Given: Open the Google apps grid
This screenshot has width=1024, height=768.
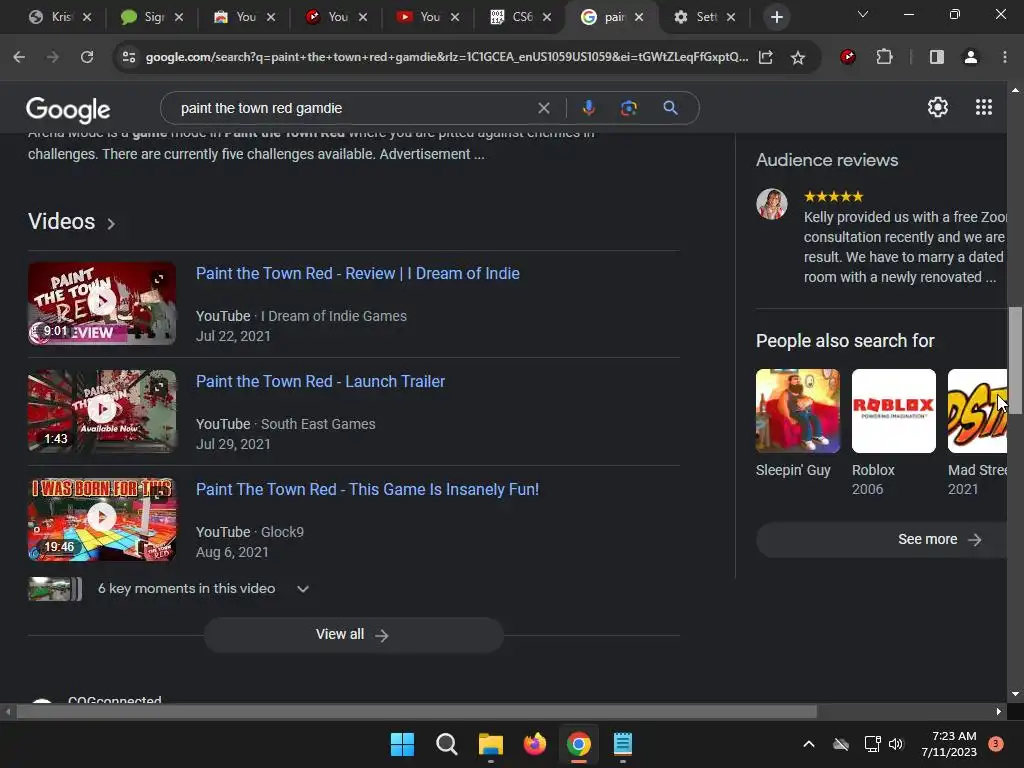Looking at the screenshot, I should [984, 107].
